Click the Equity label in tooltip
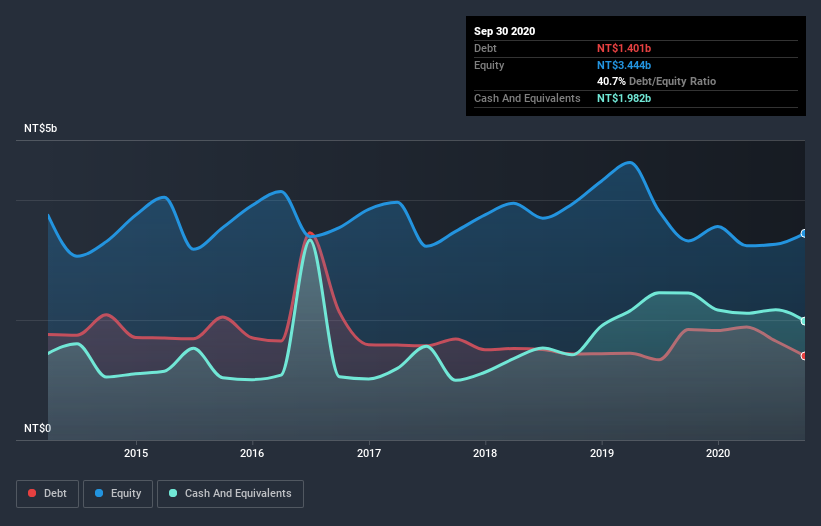Viewport: 821px width, 526px height. (489, 65)
